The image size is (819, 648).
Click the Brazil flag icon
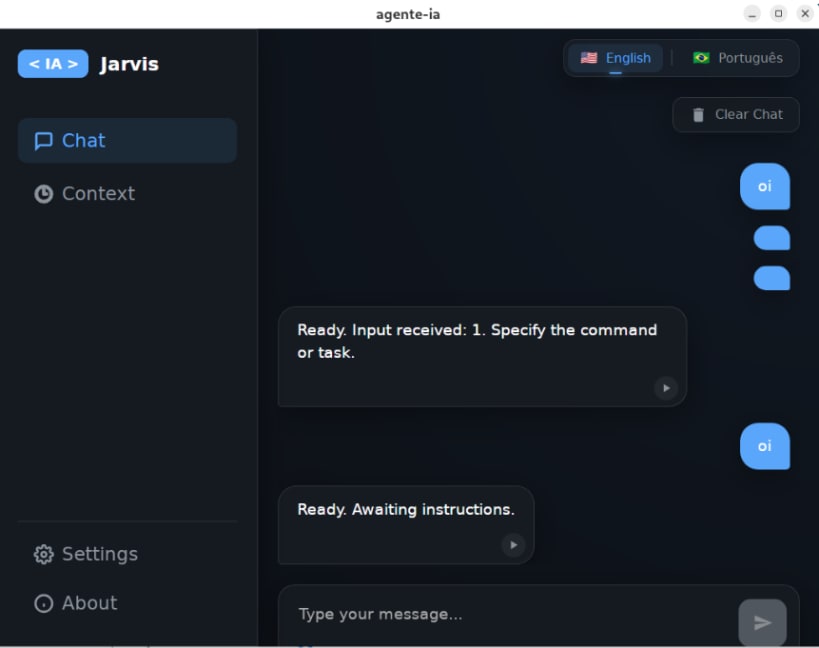[x=701, y=58]
